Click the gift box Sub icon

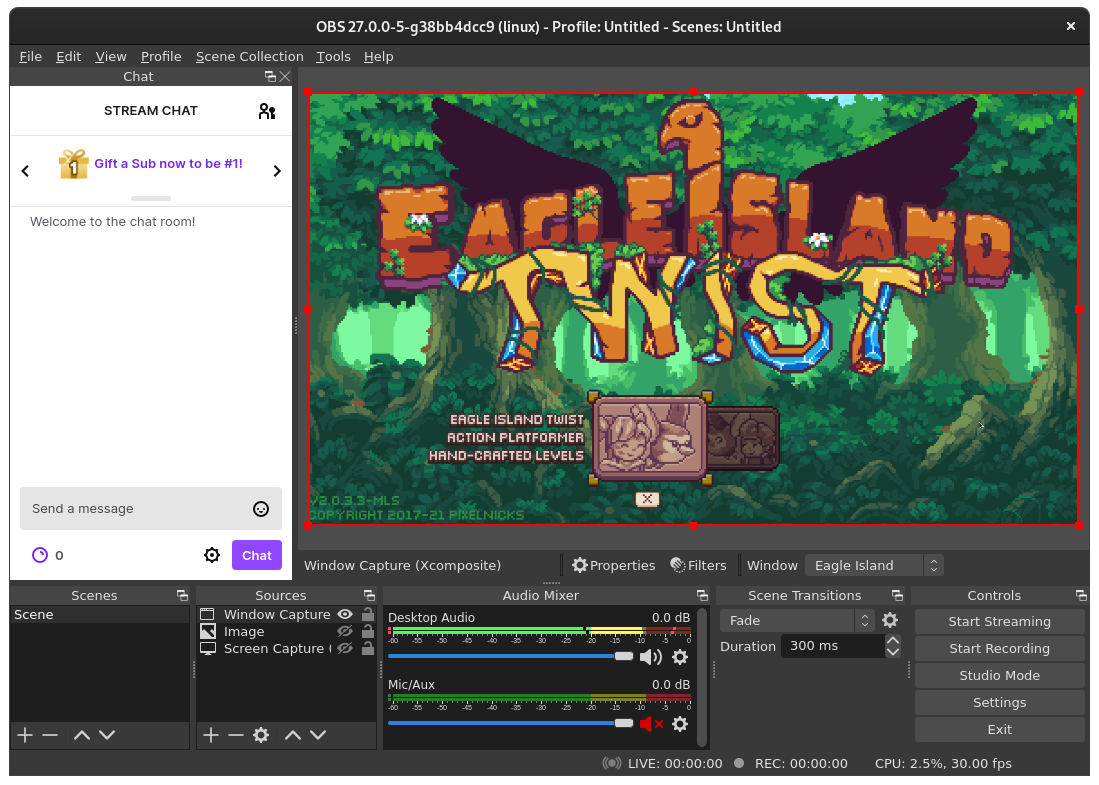[x=73, y=164]
